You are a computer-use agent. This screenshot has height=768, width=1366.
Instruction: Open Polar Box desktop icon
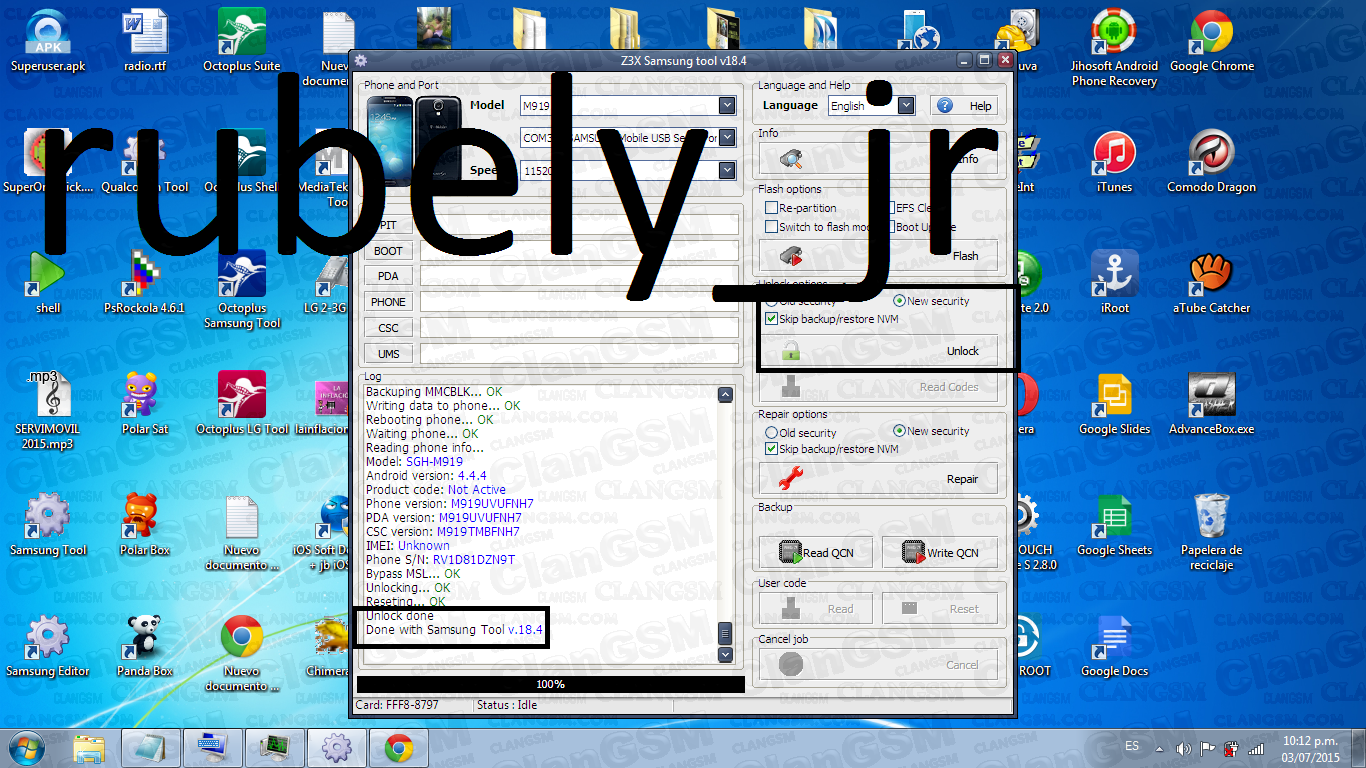pyautogui.click(x=145, y=525)
